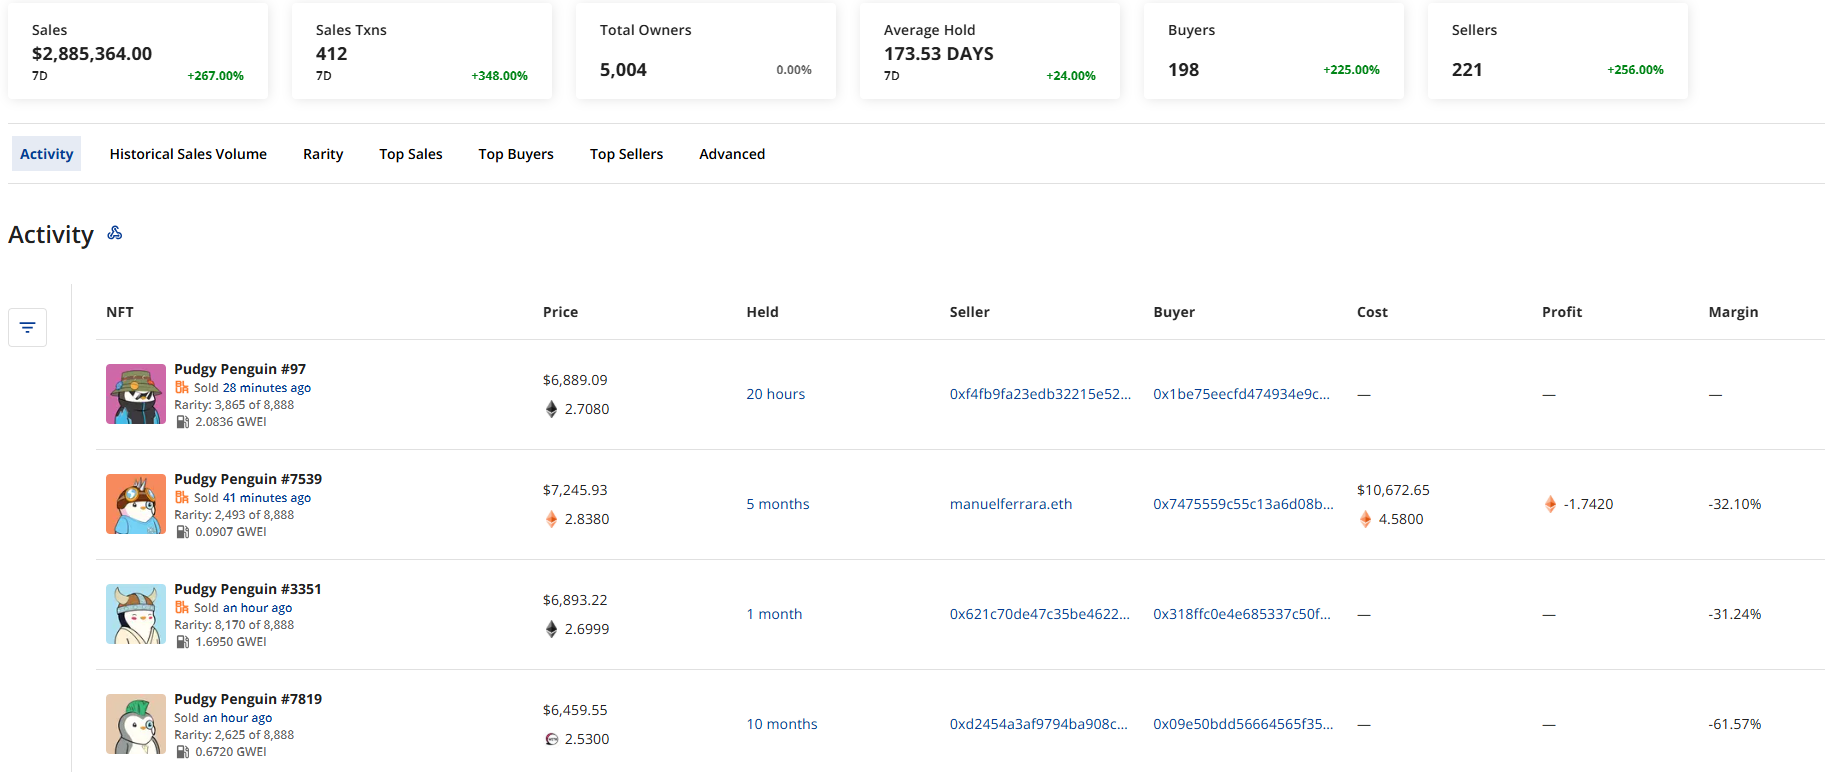
Task: Click the currency icon beside 2.8380 price
Action: 551,519
